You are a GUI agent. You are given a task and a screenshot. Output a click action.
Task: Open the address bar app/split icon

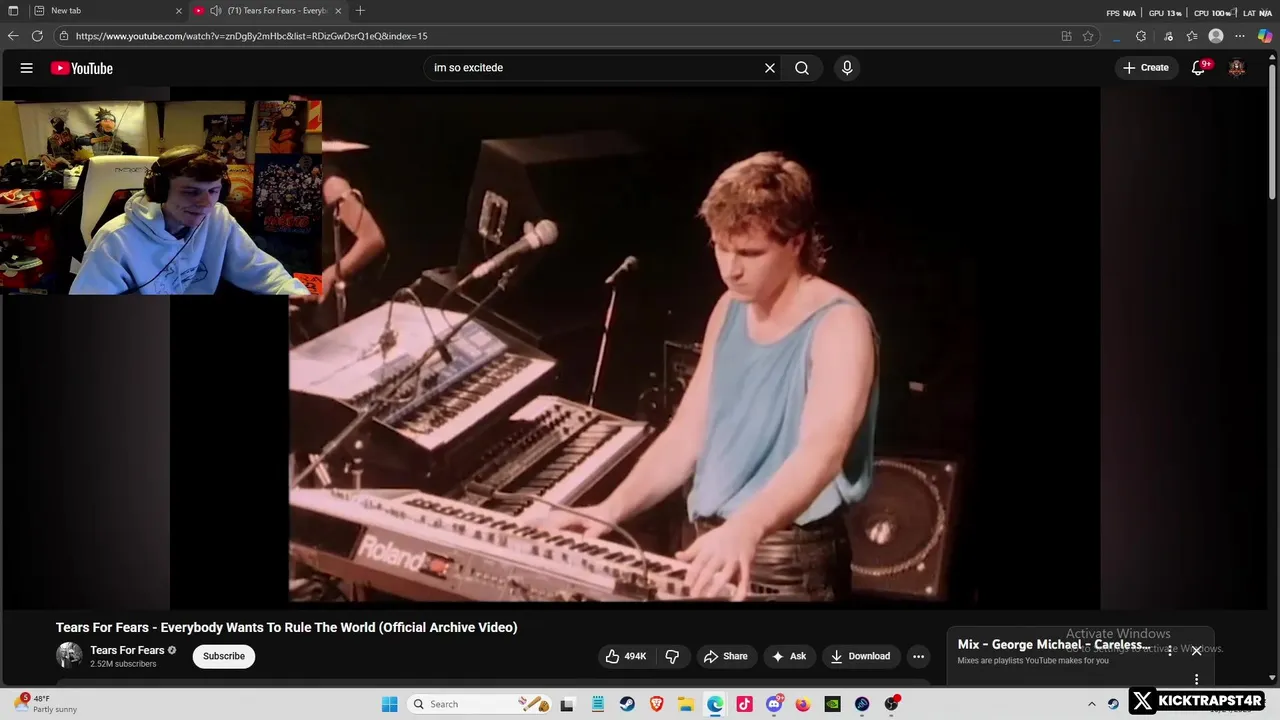tap(1066, 36)
